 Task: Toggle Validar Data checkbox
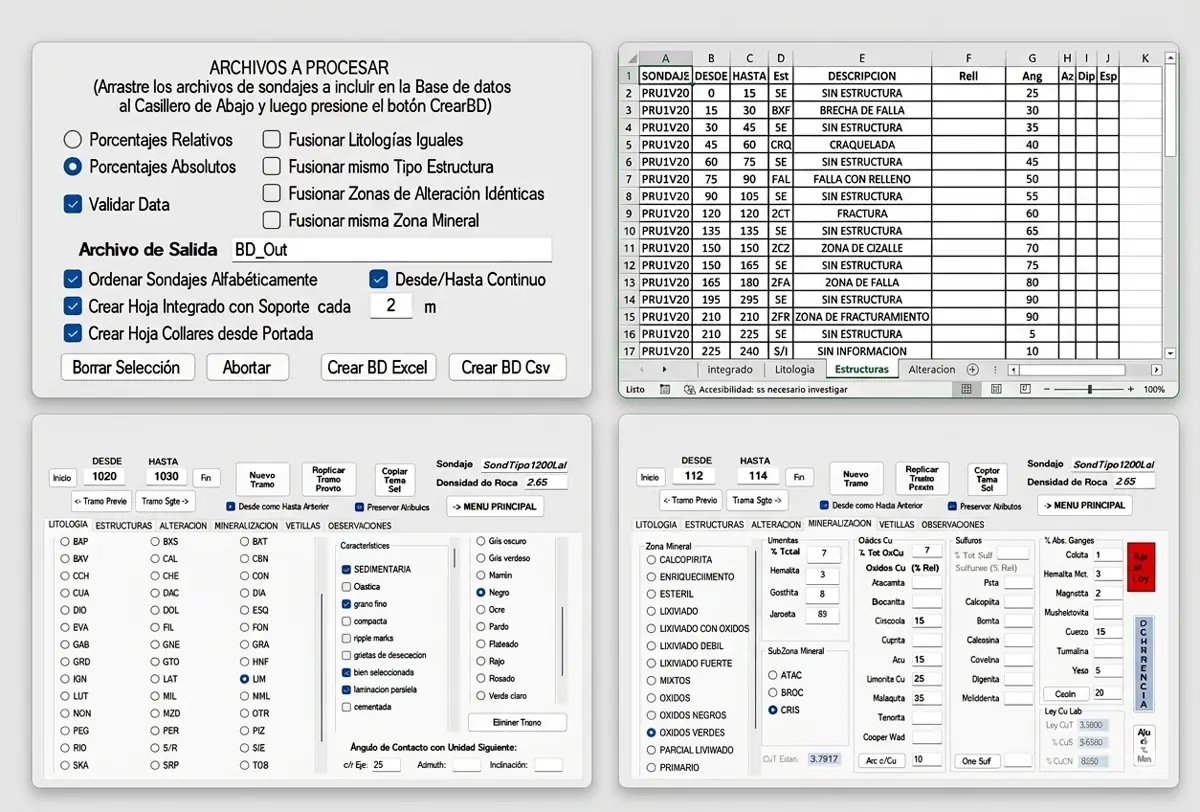click(x=73, y=204)
